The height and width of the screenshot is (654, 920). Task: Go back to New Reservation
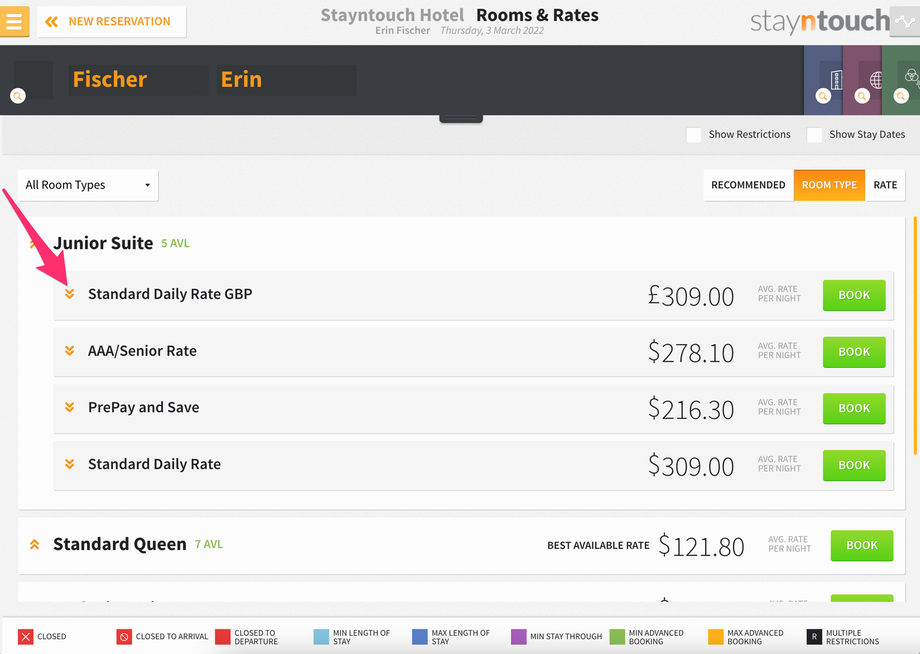111,22
